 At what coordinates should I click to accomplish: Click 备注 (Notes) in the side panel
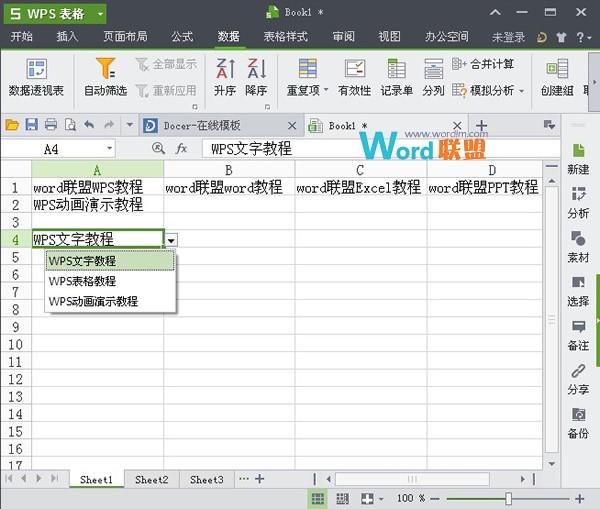pyautogui.click(x=578, y=336)
